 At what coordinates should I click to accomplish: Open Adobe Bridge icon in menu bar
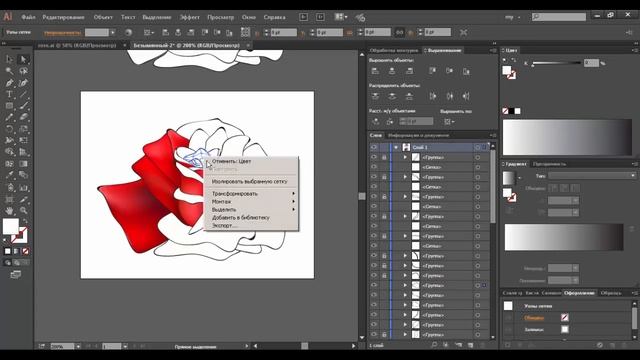coord(303,17)
